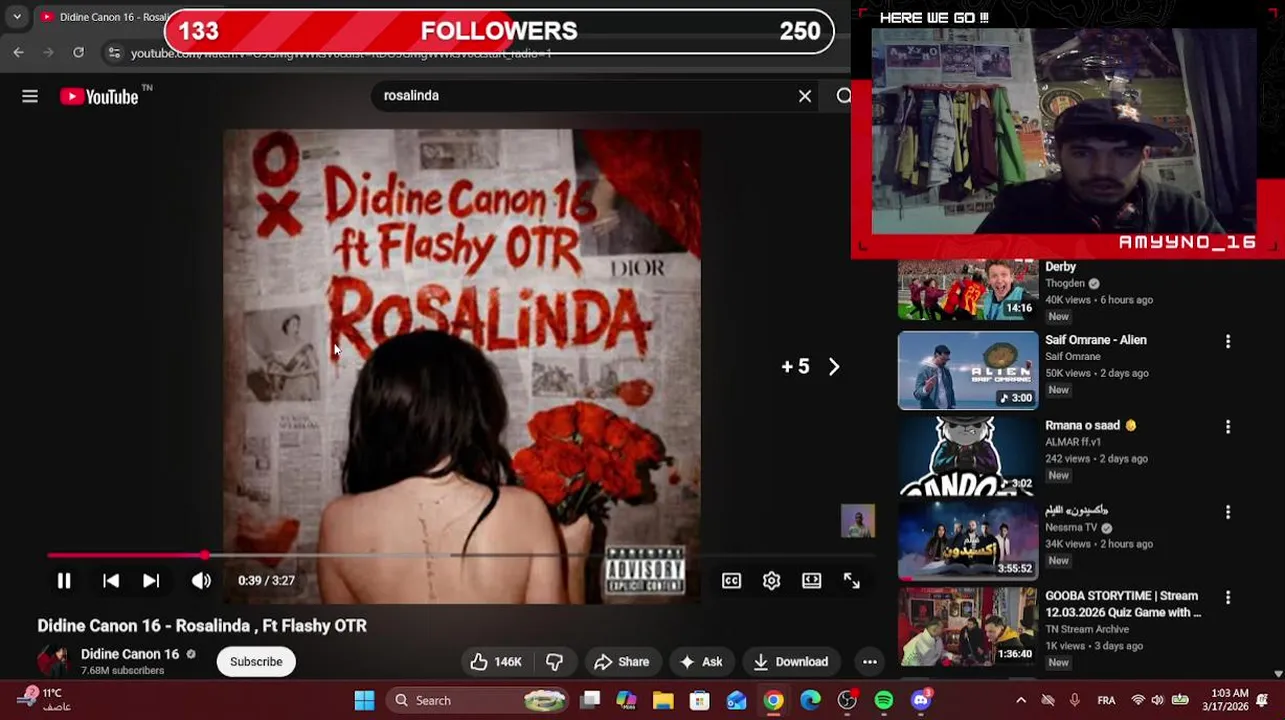View site information icon in address bar
The image size is (1285, 720).
coord(114,53)
